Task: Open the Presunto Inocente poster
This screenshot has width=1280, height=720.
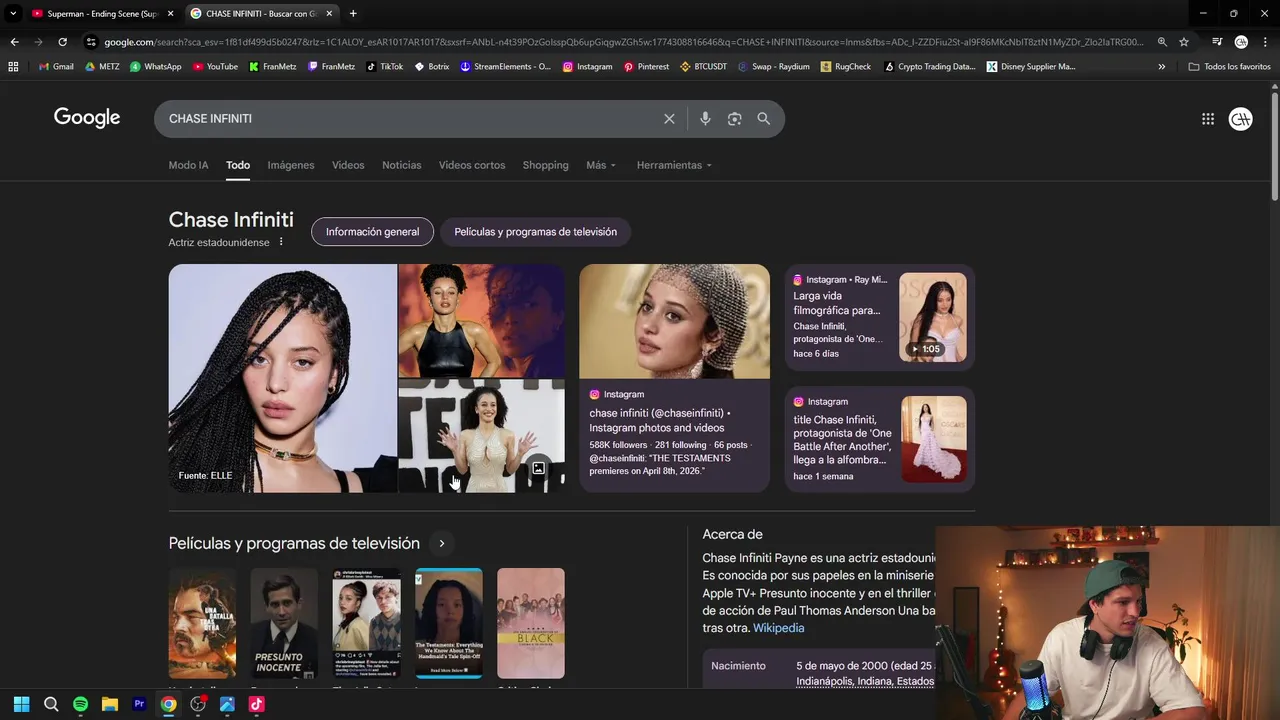Action: coord(284,623)
